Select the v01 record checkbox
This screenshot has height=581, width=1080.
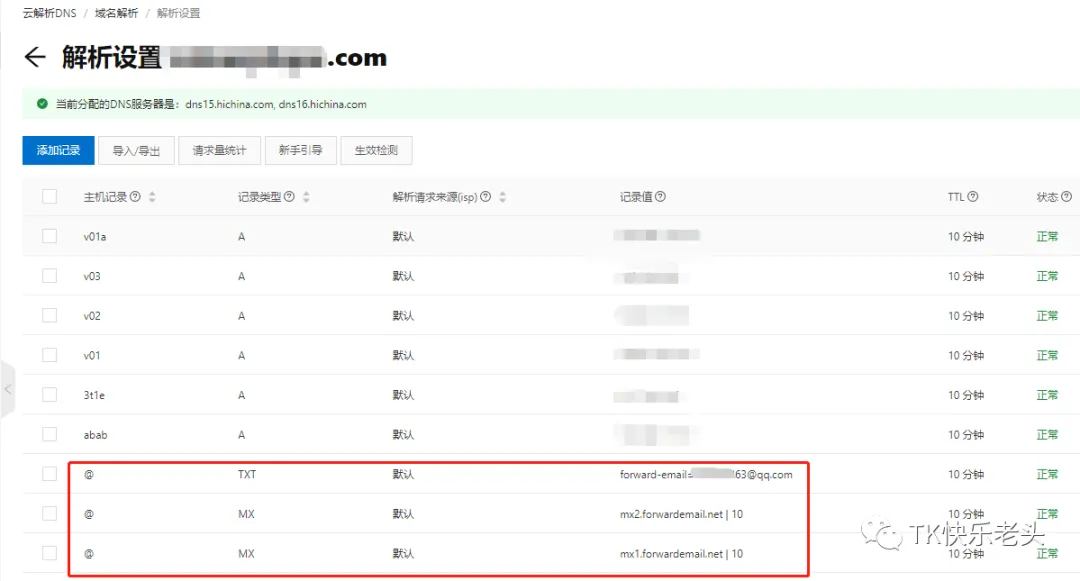[50, 355]
